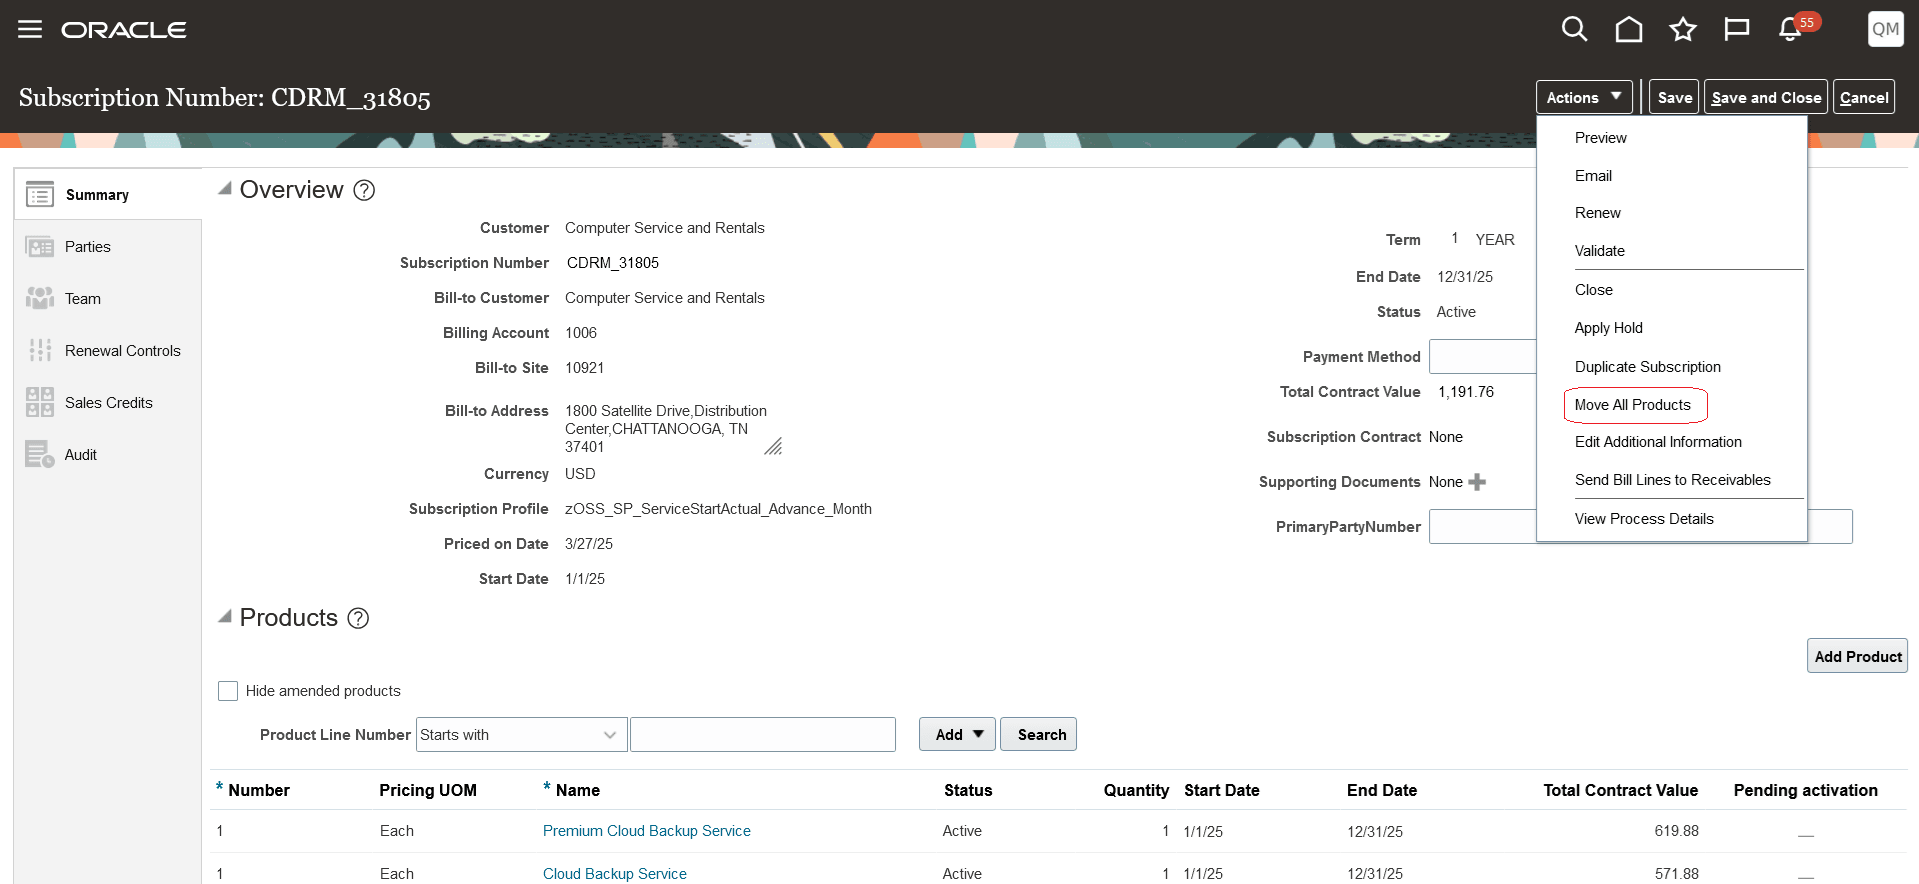Viewport: 1919px width, 884px height.
Task: Click the Oracle logo
Action: [x=124, y=30]
